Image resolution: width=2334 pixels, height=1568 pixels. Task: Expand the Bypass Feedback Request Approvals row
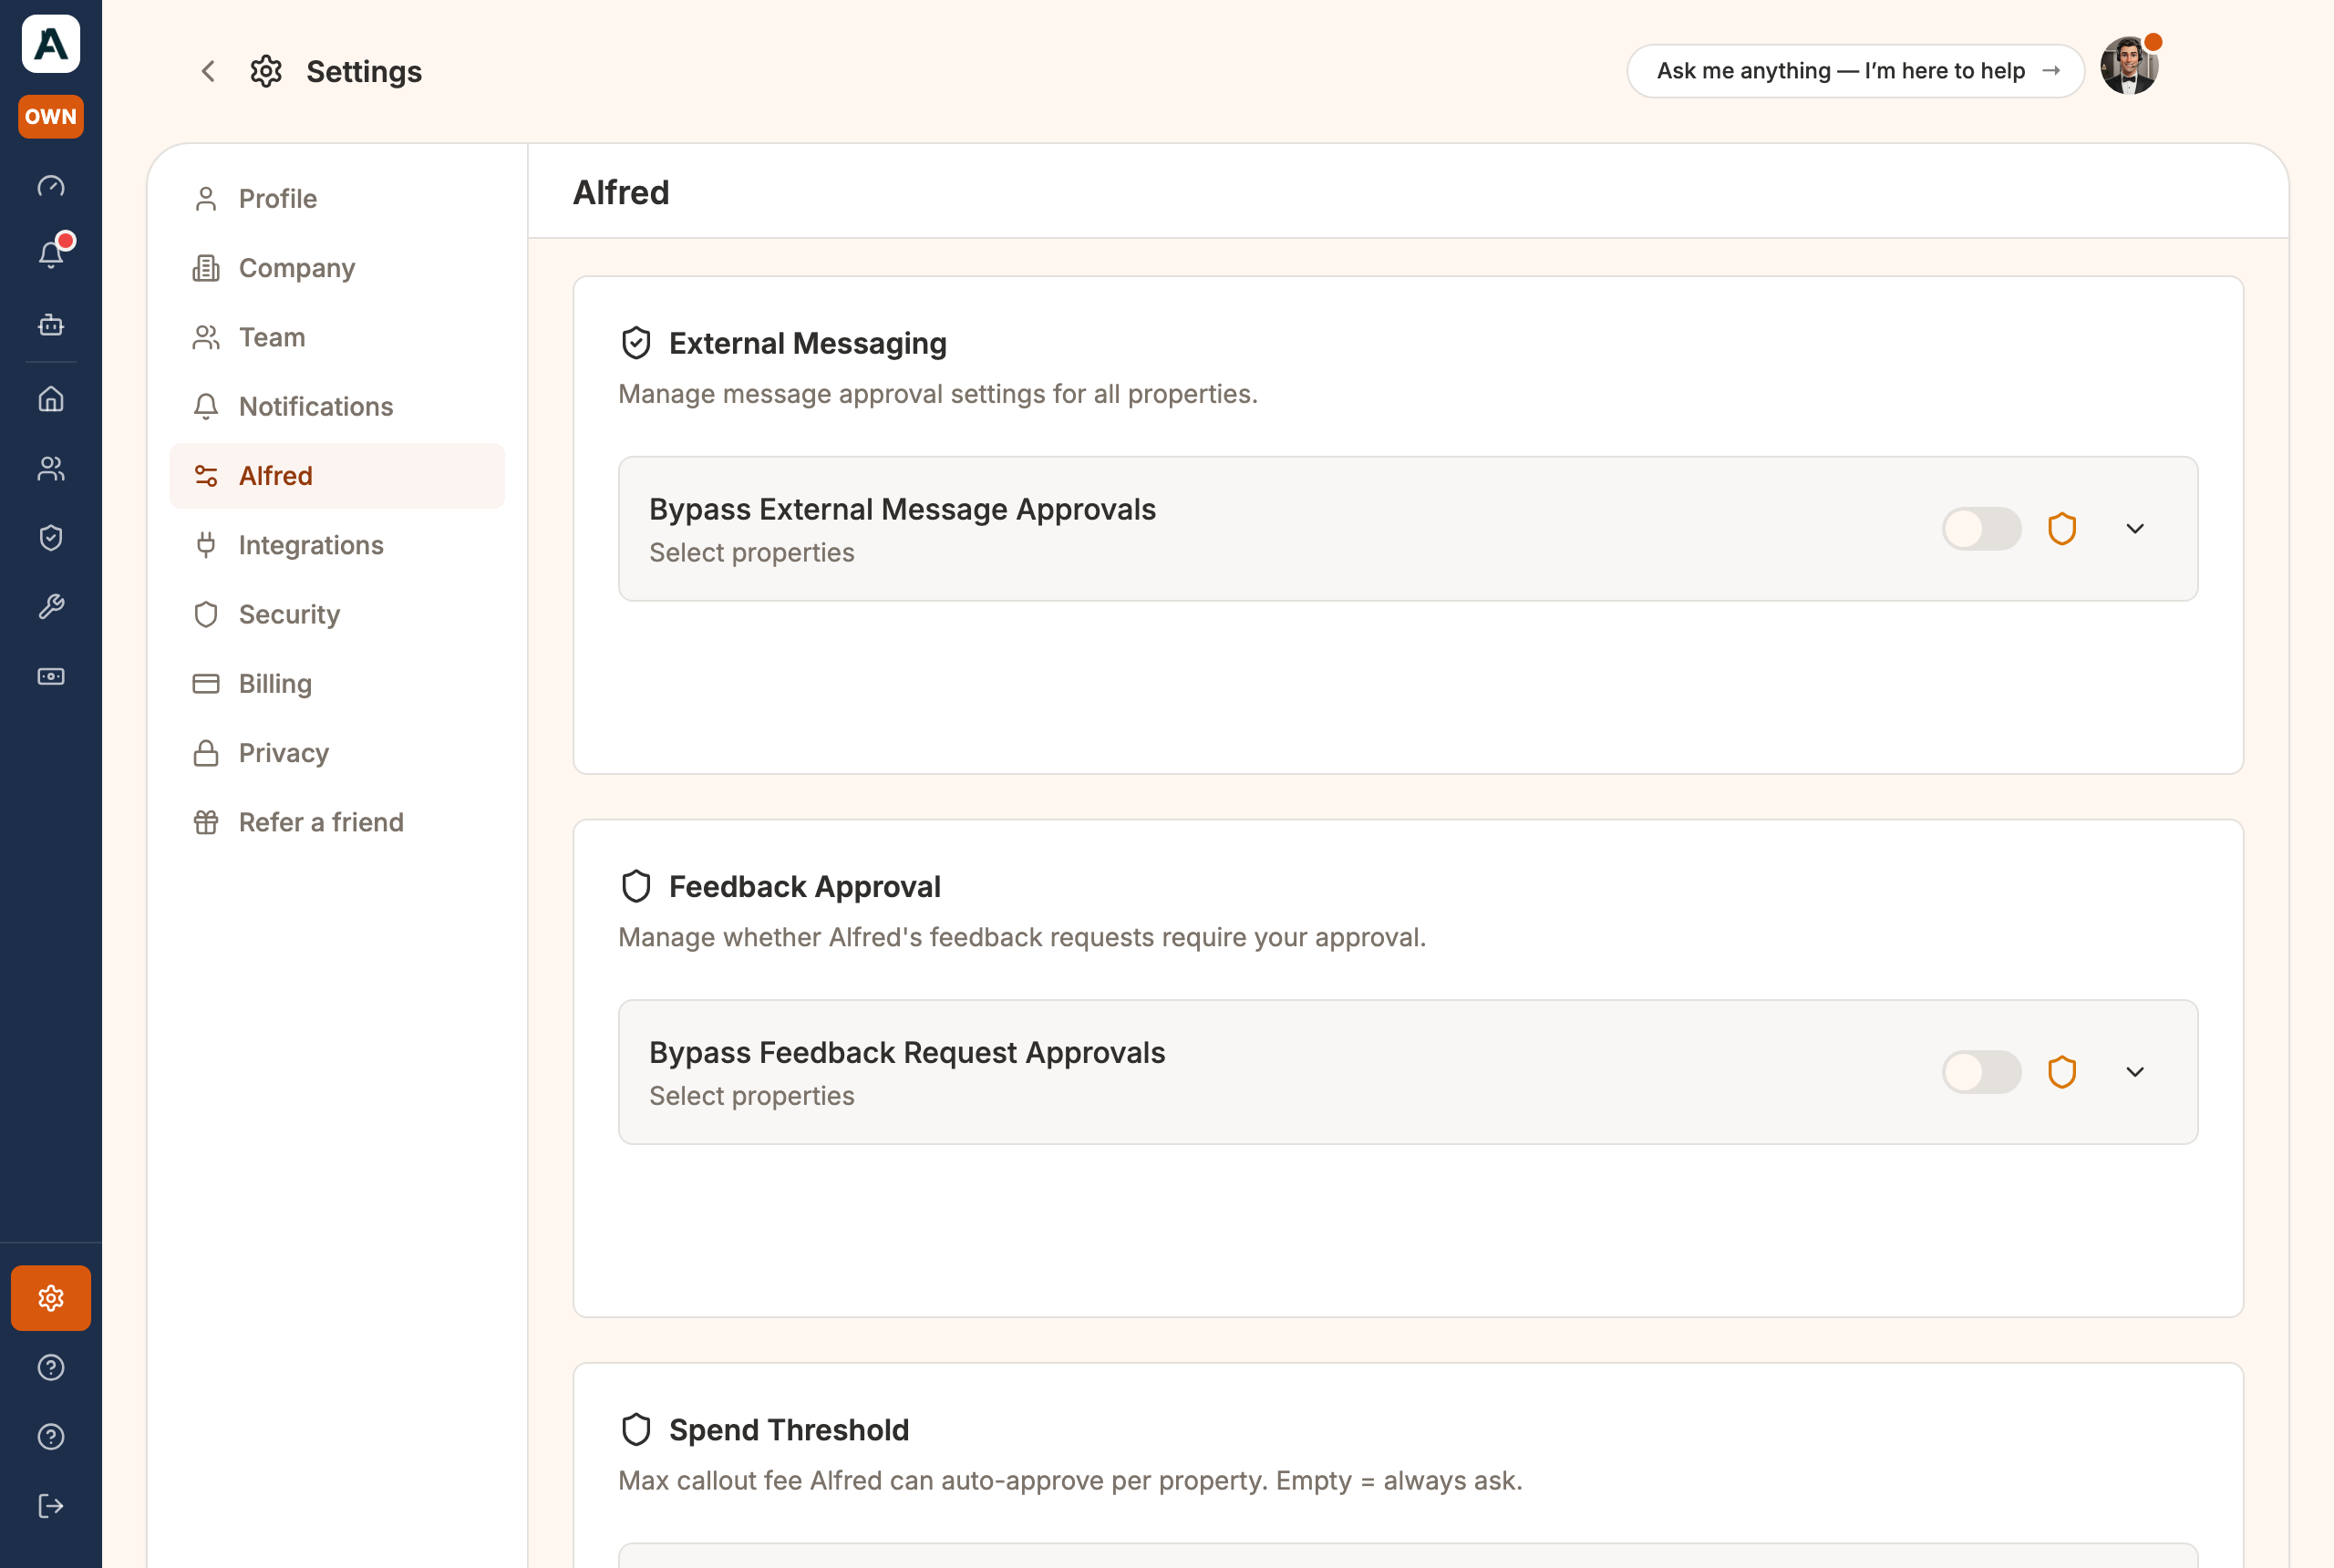[x=2135, y=1072]
